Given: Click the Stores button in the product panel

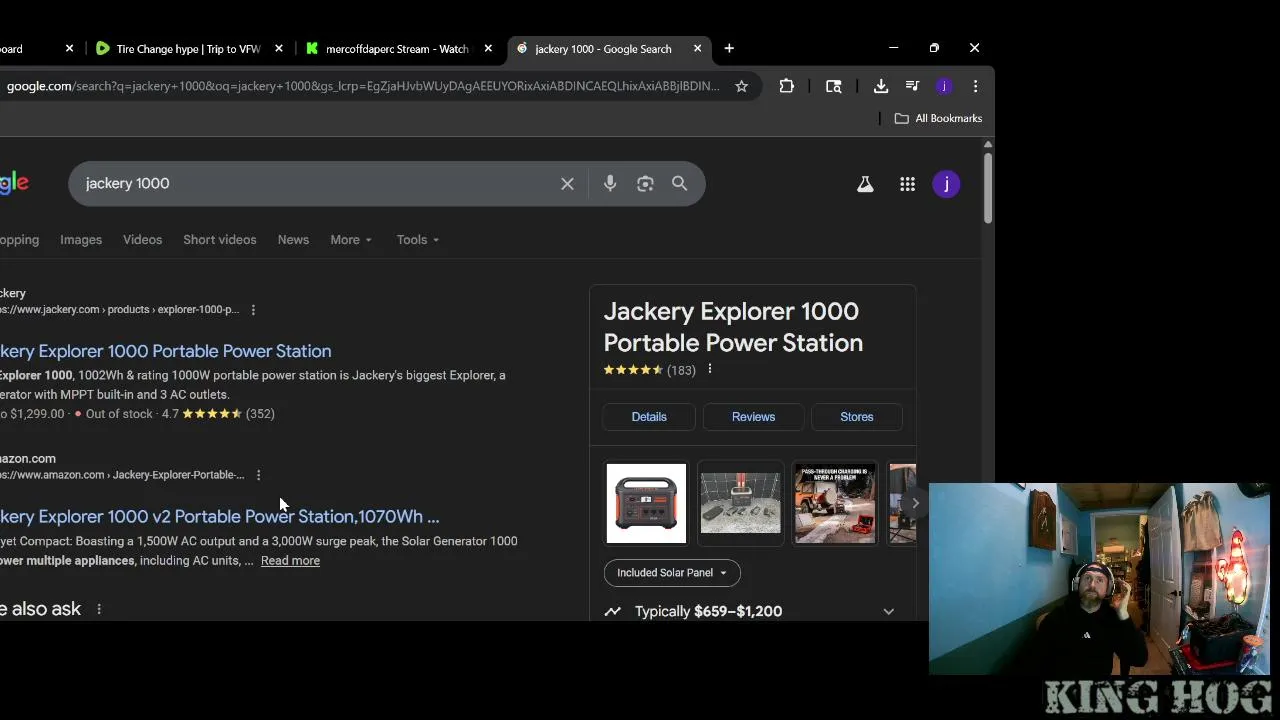Looking at the screenshot, I should tap(857, 417).
